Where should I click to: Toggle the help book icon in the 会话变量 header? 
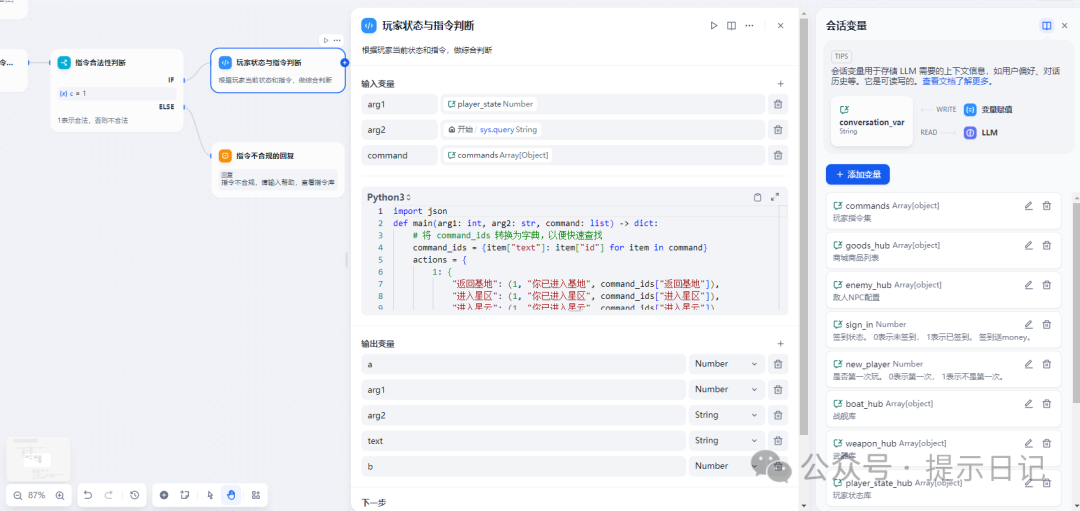click(1046, 25)
